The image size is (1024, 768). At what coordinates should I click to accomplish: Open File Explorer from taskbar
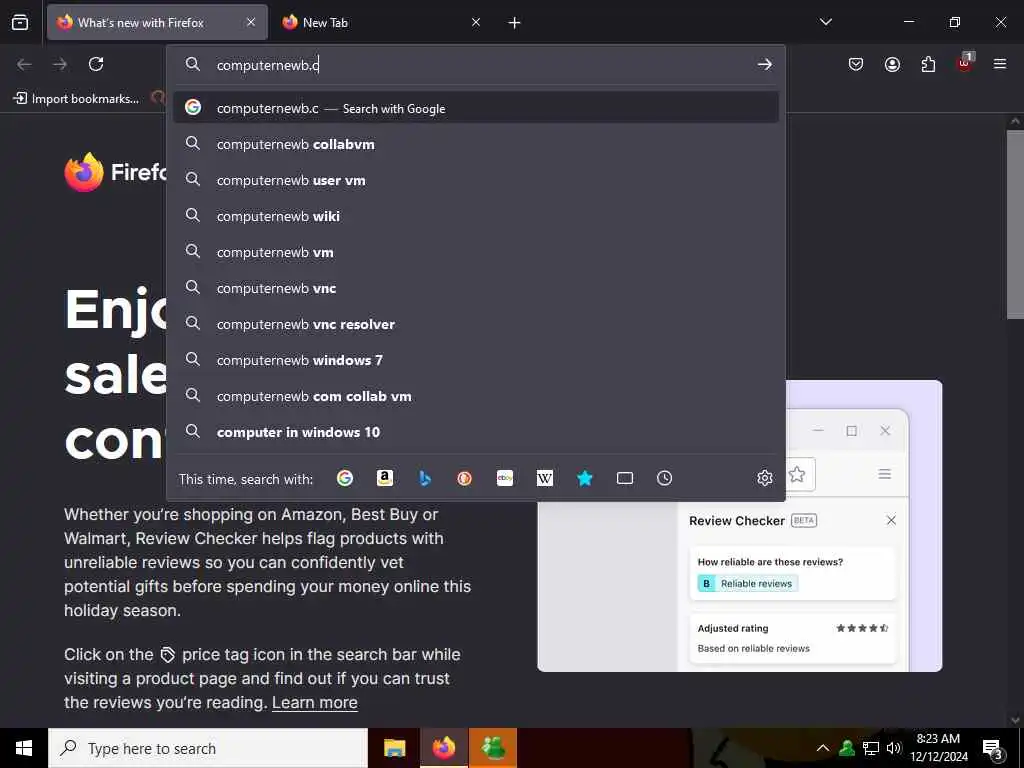[x=394, y=748]
